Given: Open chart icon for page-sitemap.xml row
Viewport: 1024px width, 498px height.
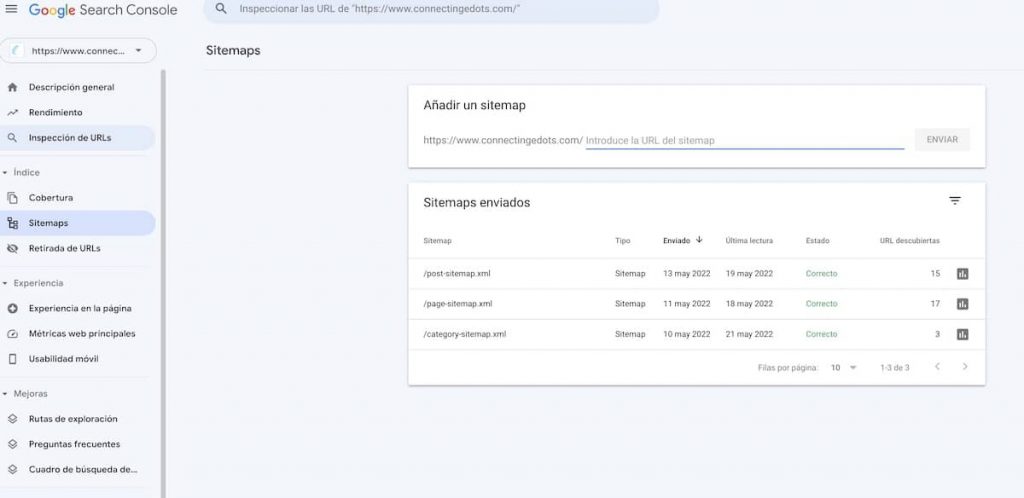Looking at the screenshot, I should coord(962,304).
